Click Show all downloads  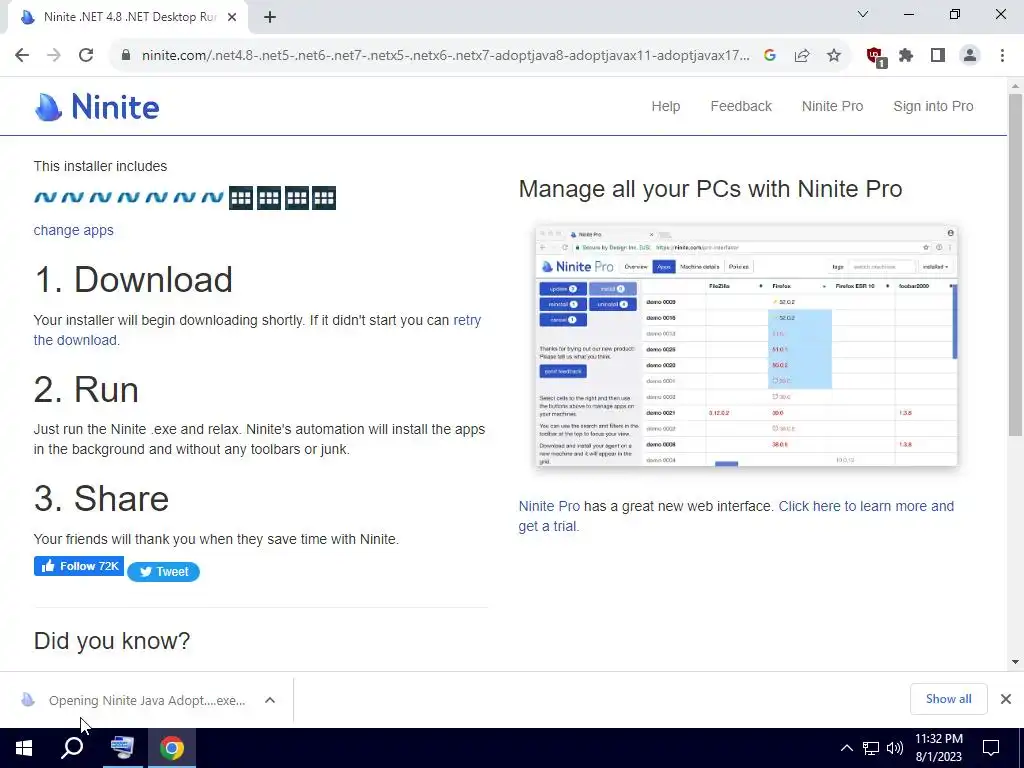(x=948, y=699)
